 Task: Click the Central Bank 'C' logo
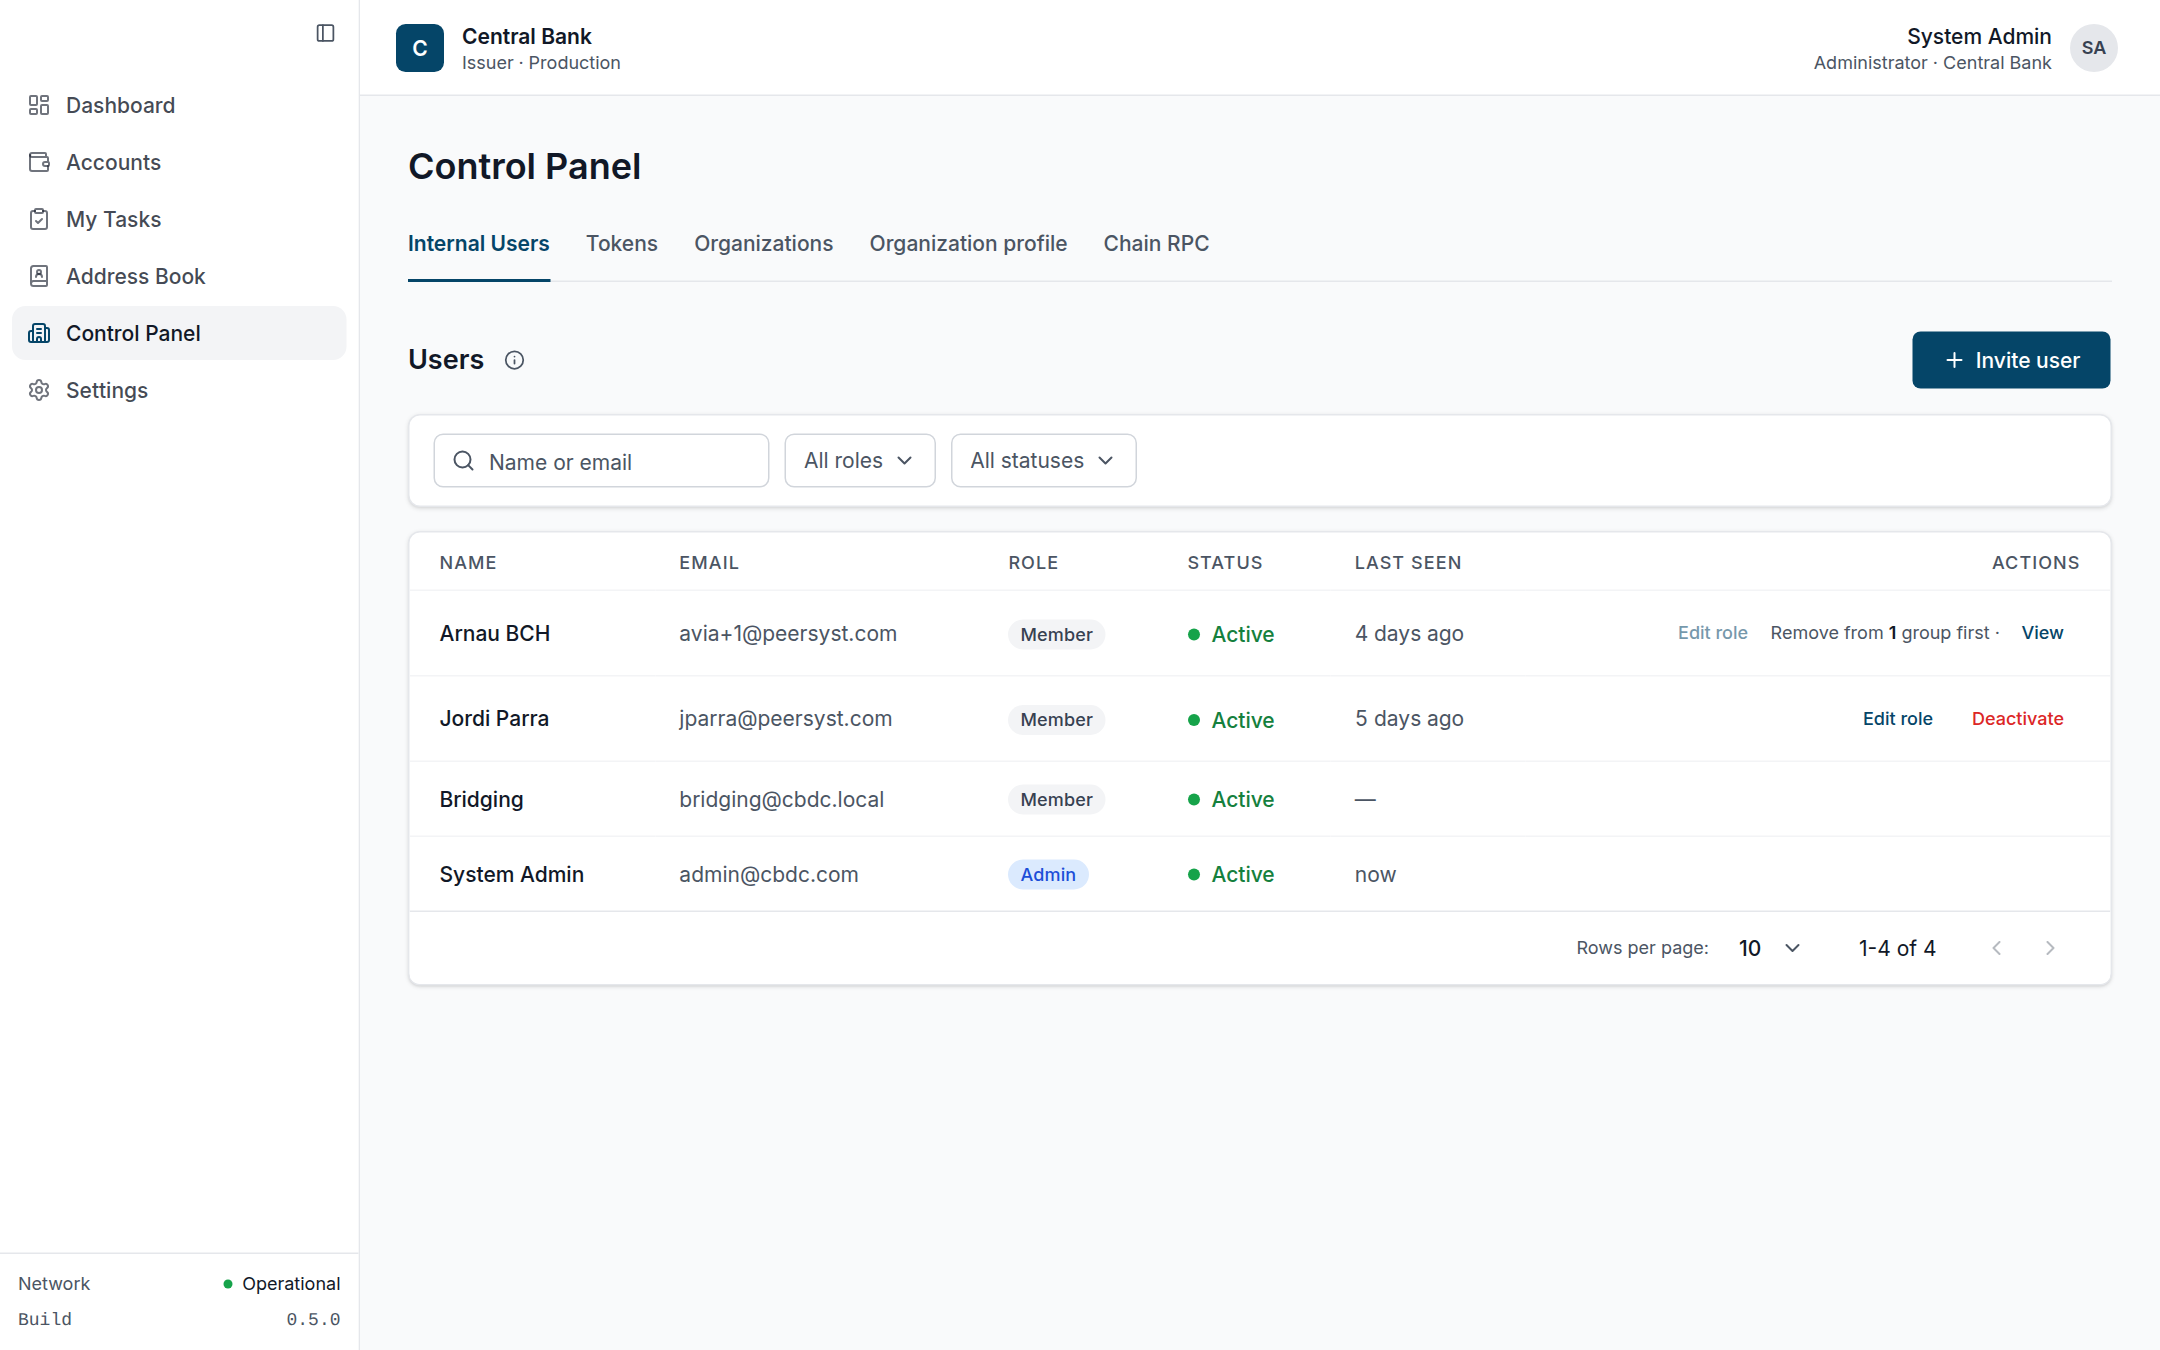pos(420,48)
